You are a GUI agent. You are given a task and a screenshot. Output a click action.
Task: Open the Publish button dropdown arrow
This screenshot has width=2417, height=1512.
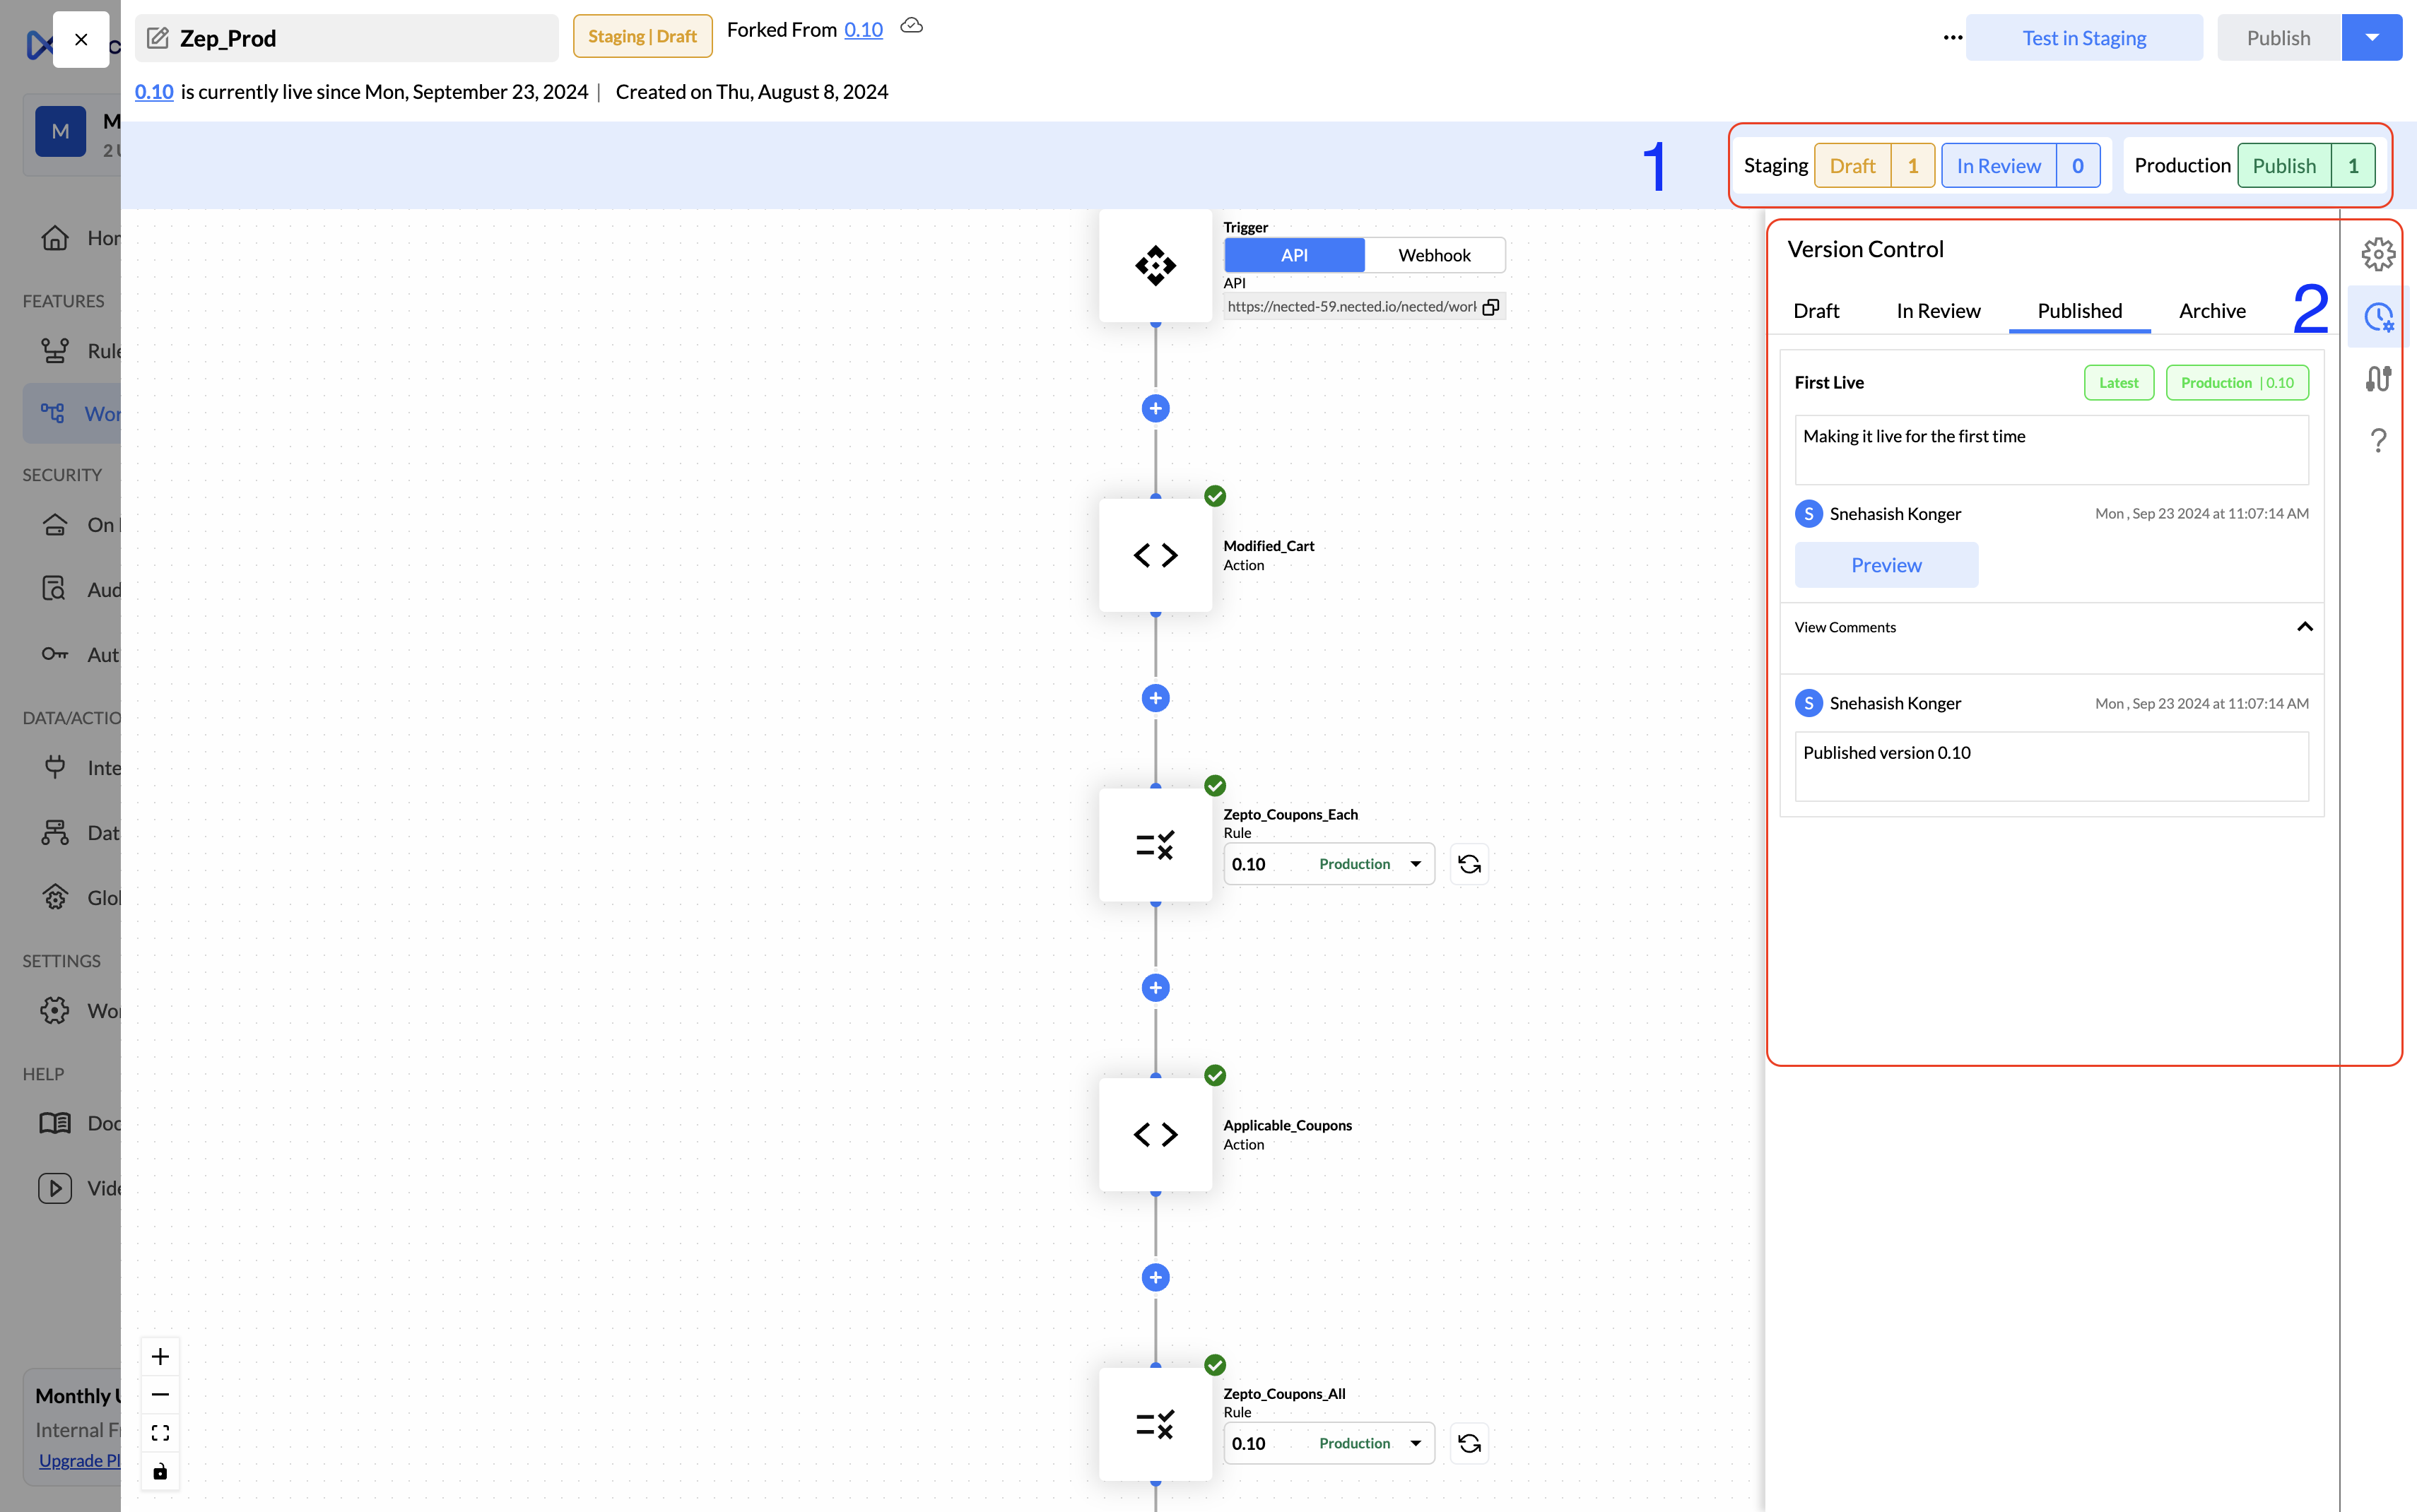click(x=2371, y=38)
